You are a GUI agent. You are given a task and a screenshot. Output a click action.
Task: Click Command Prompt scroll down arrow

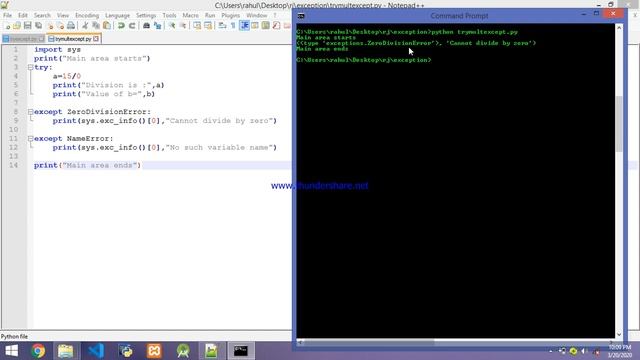(x=619, y=334)
